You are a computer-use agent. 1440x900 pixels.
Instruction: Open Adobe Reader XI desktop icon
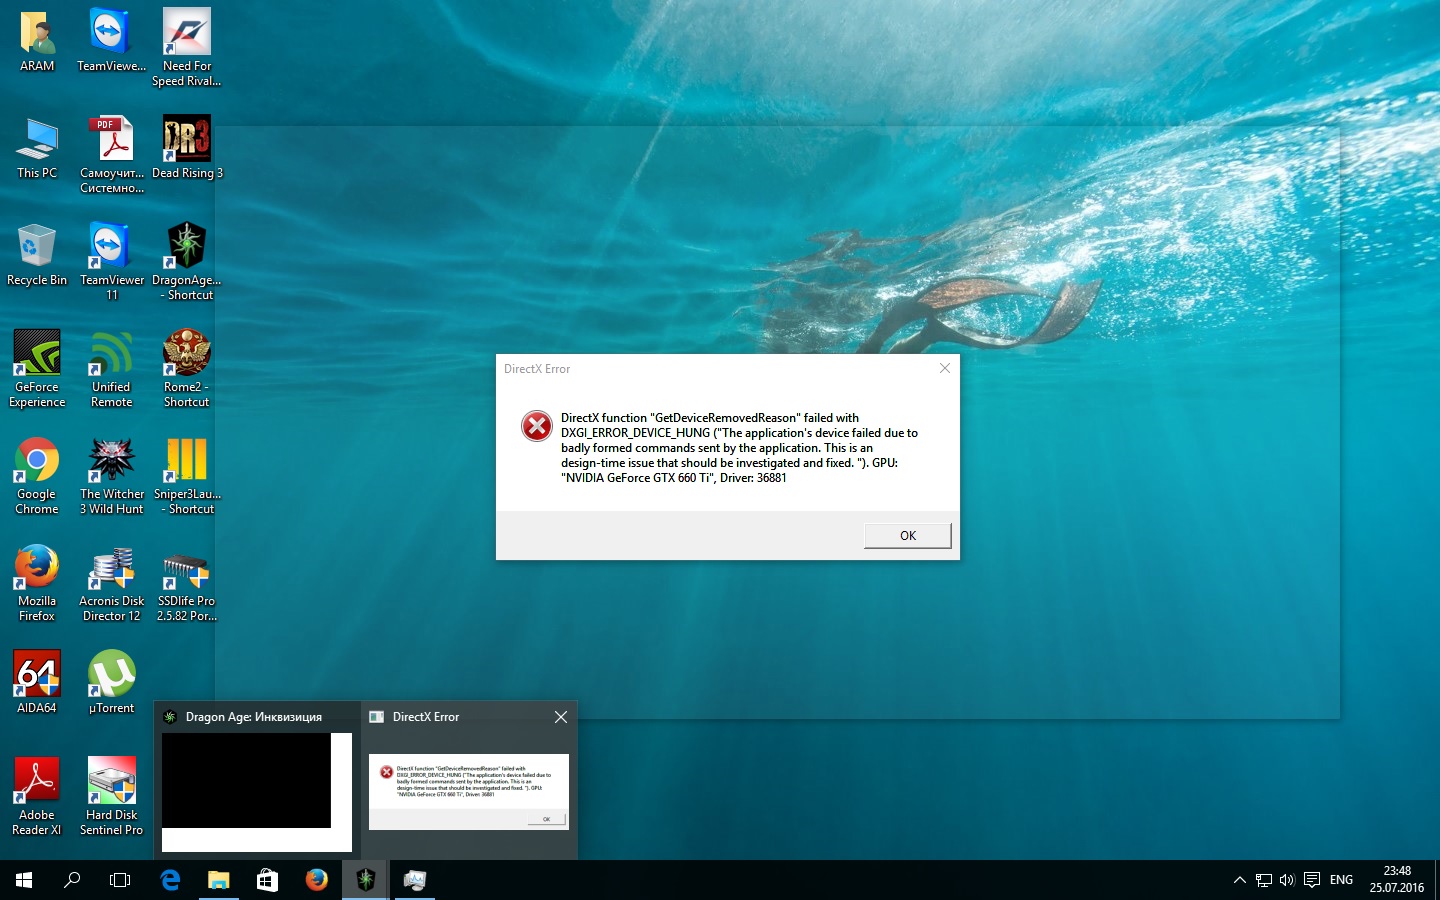pos(37,797)
